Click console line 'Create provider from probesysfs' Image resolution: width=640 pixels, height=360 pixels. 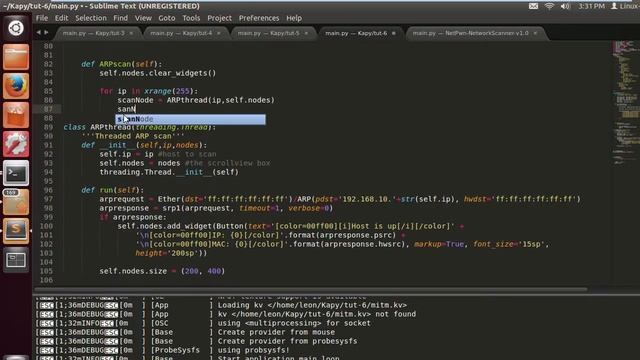(x=196, y=341)
